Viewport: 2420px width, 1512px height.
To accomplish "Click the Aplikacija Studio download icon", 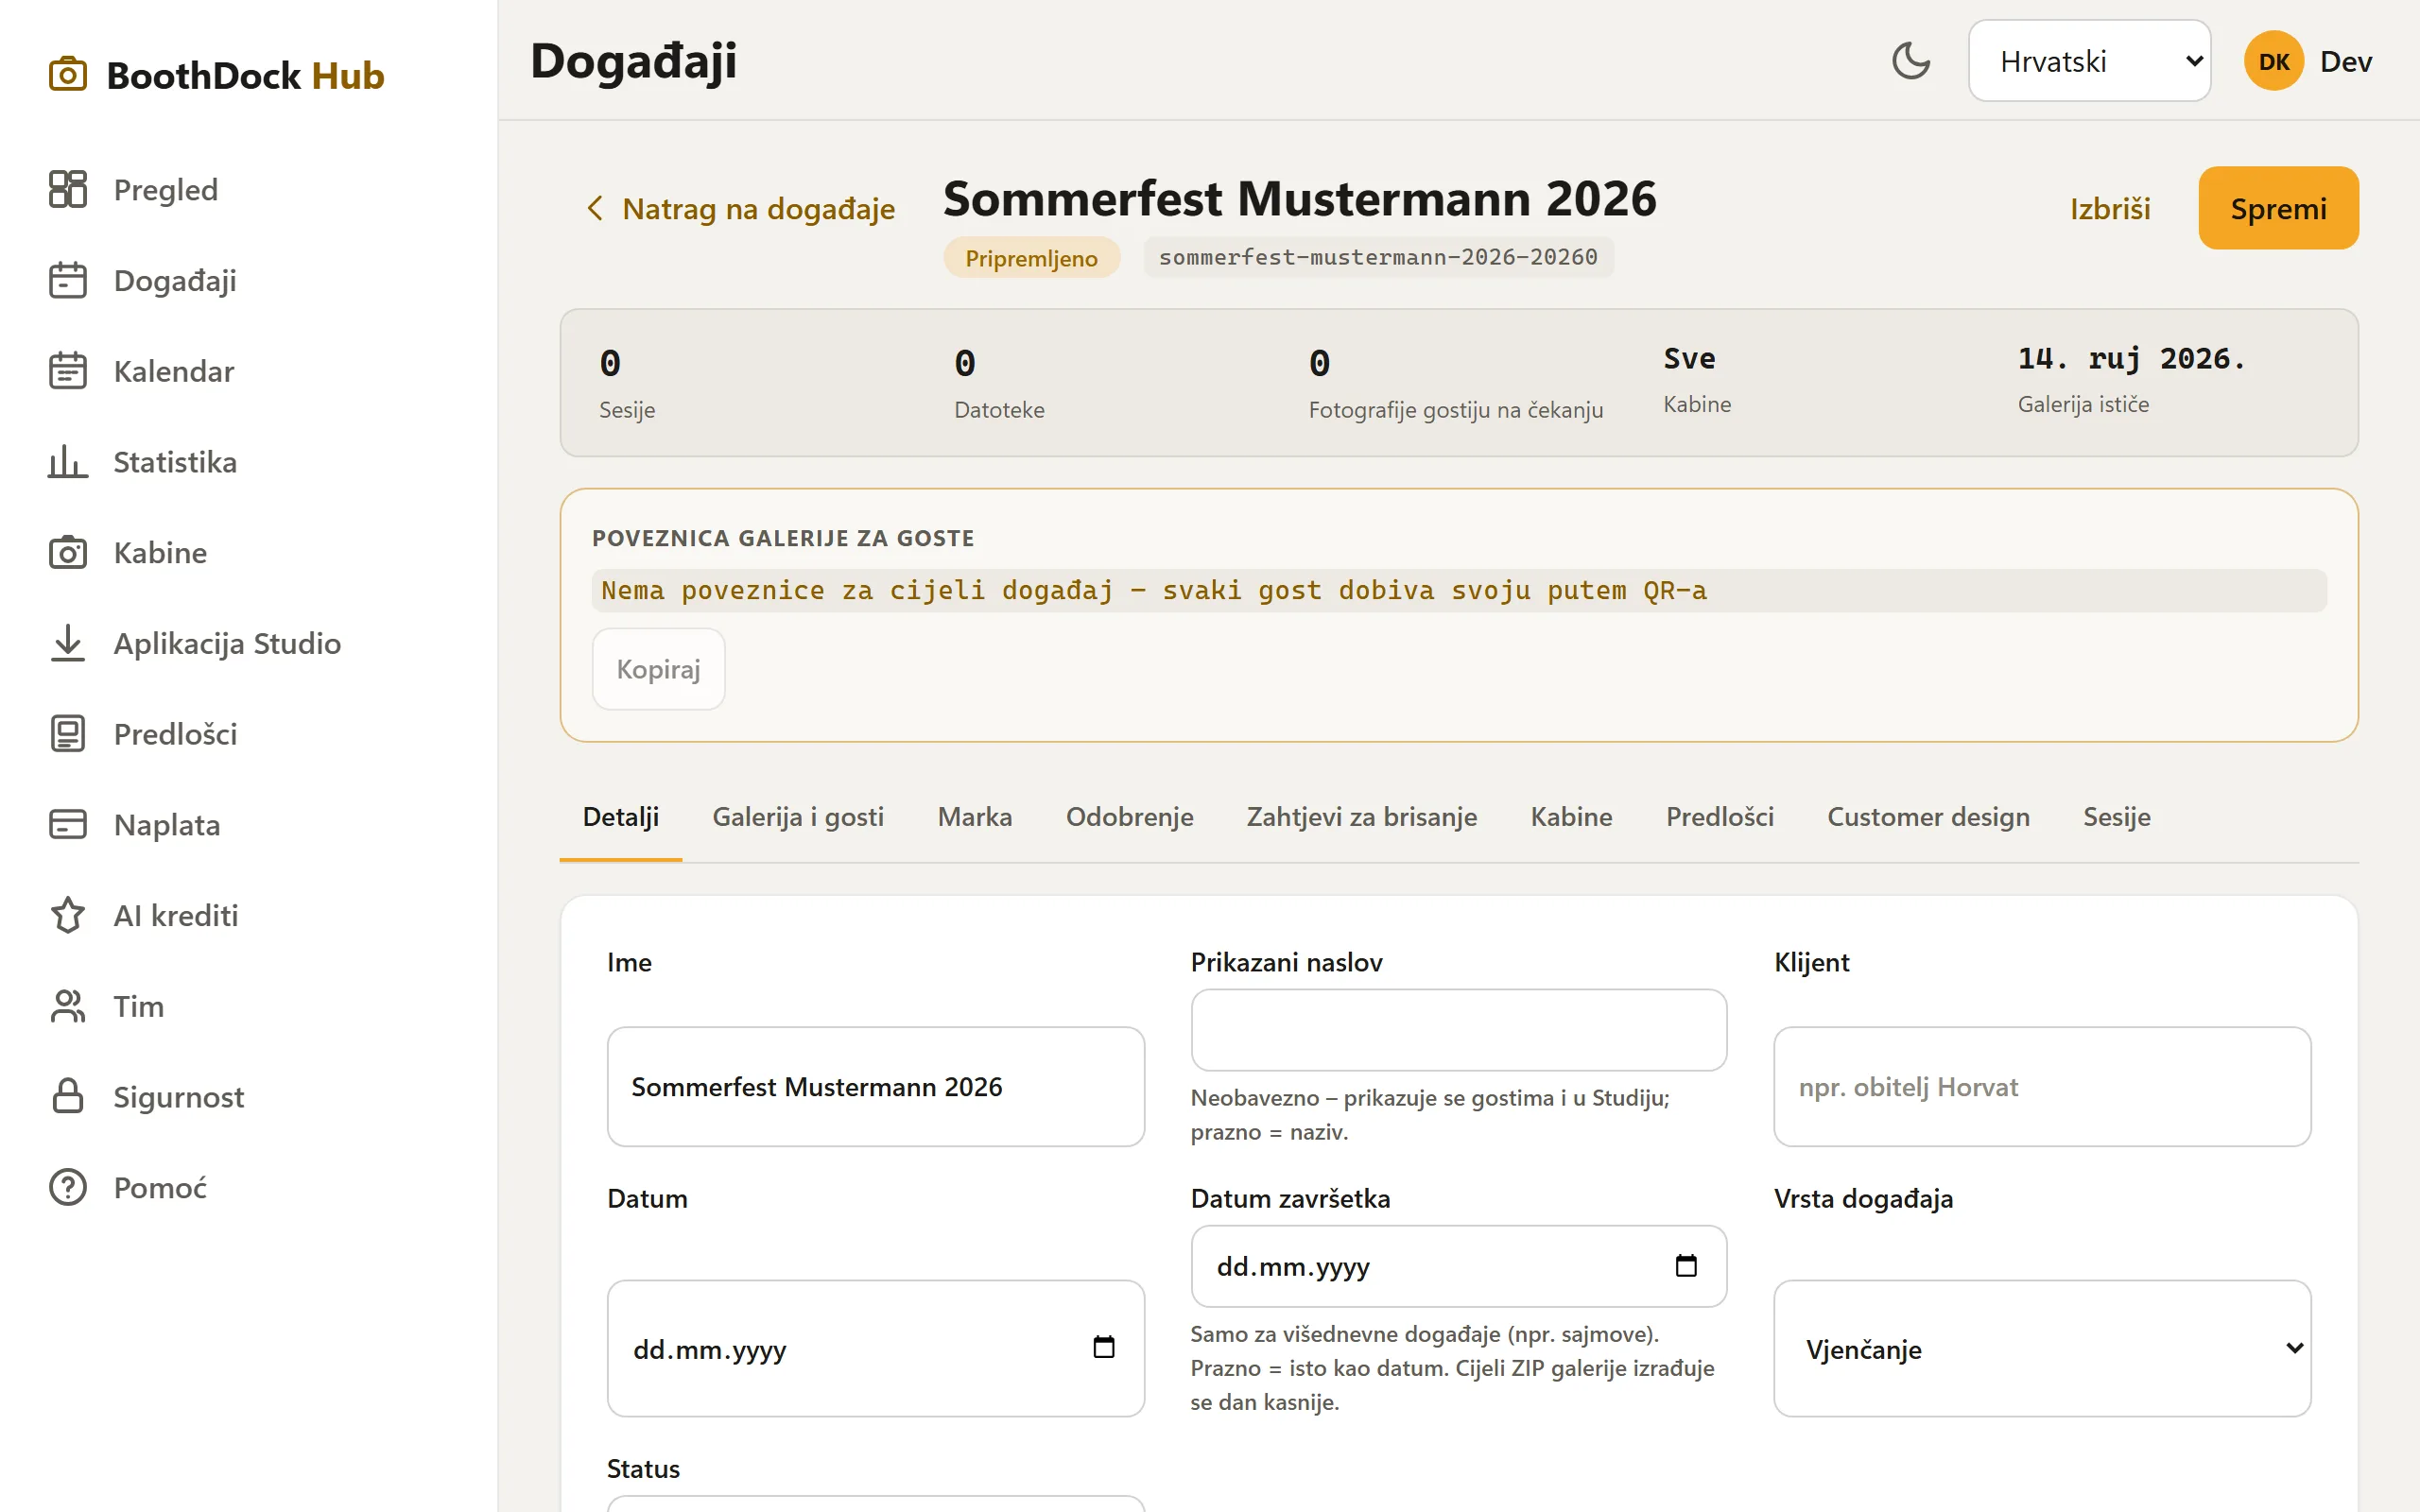I will 68,643.
